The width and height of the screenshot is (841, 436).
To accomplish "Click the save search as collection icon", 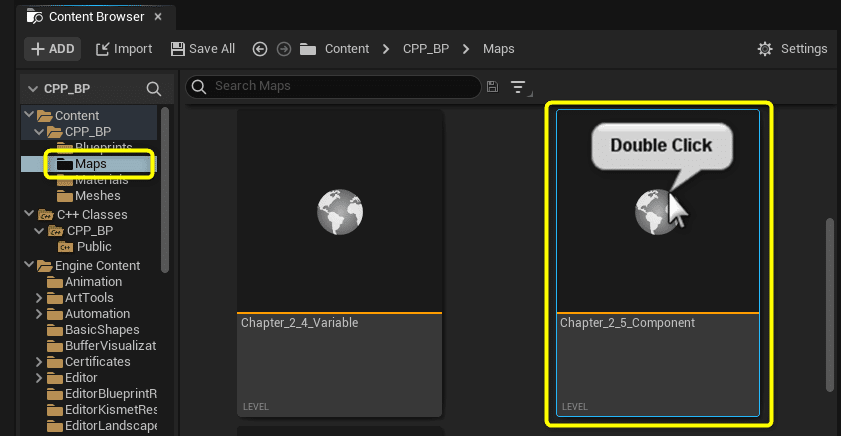I will click(x=492, y=86).
